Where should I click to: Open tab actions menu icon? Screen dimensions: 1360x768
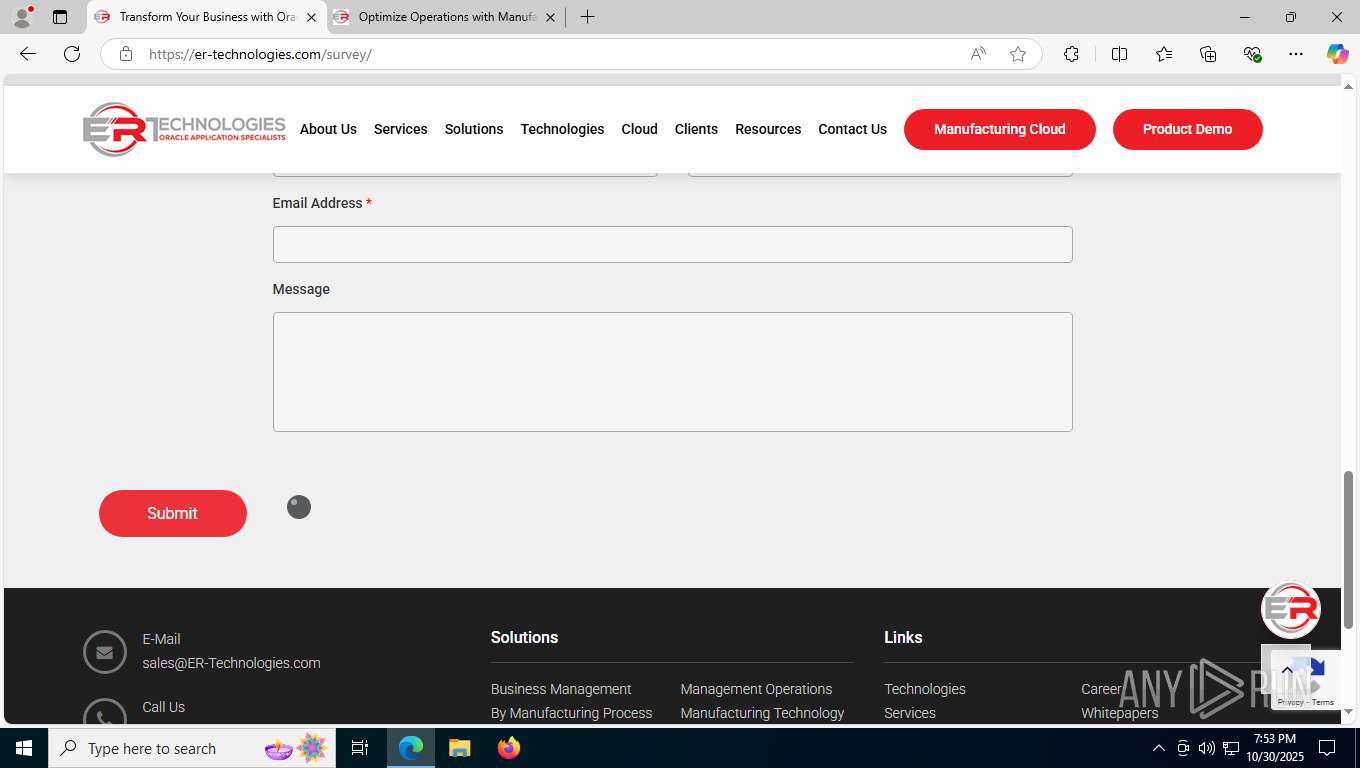(x=60, y=17)
